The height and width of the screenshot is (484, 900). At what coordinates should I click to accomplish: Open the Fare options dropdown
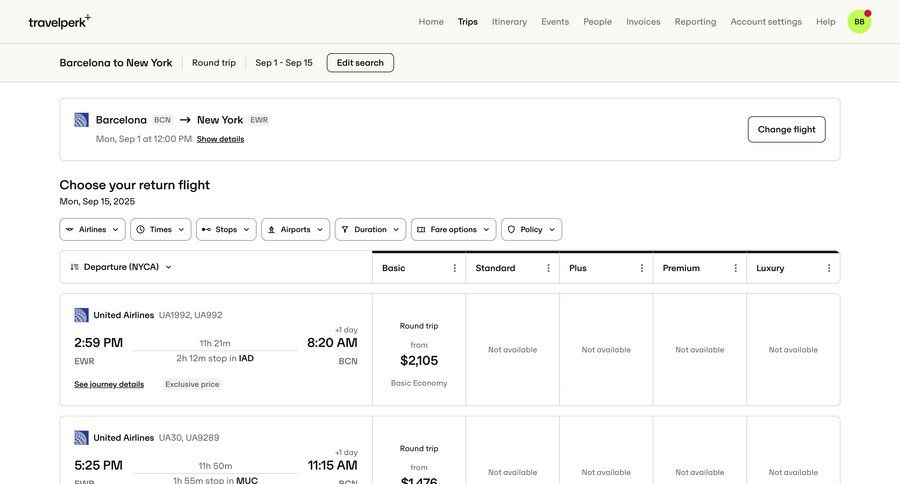pyautogui.click(x=453, y=229)
